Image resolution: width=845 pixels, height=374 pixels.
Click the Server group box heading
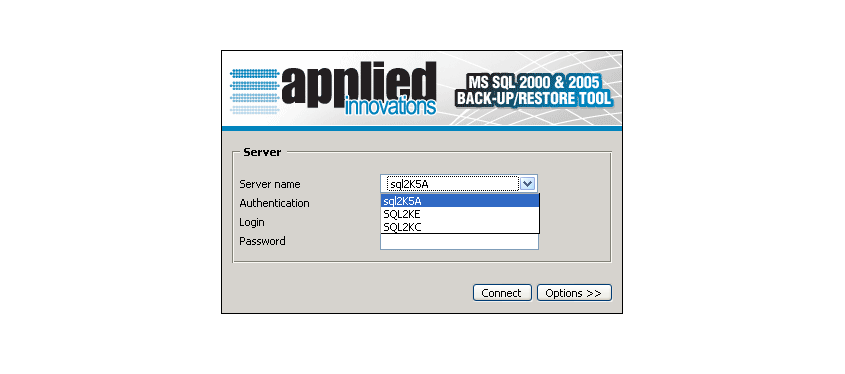262,152
